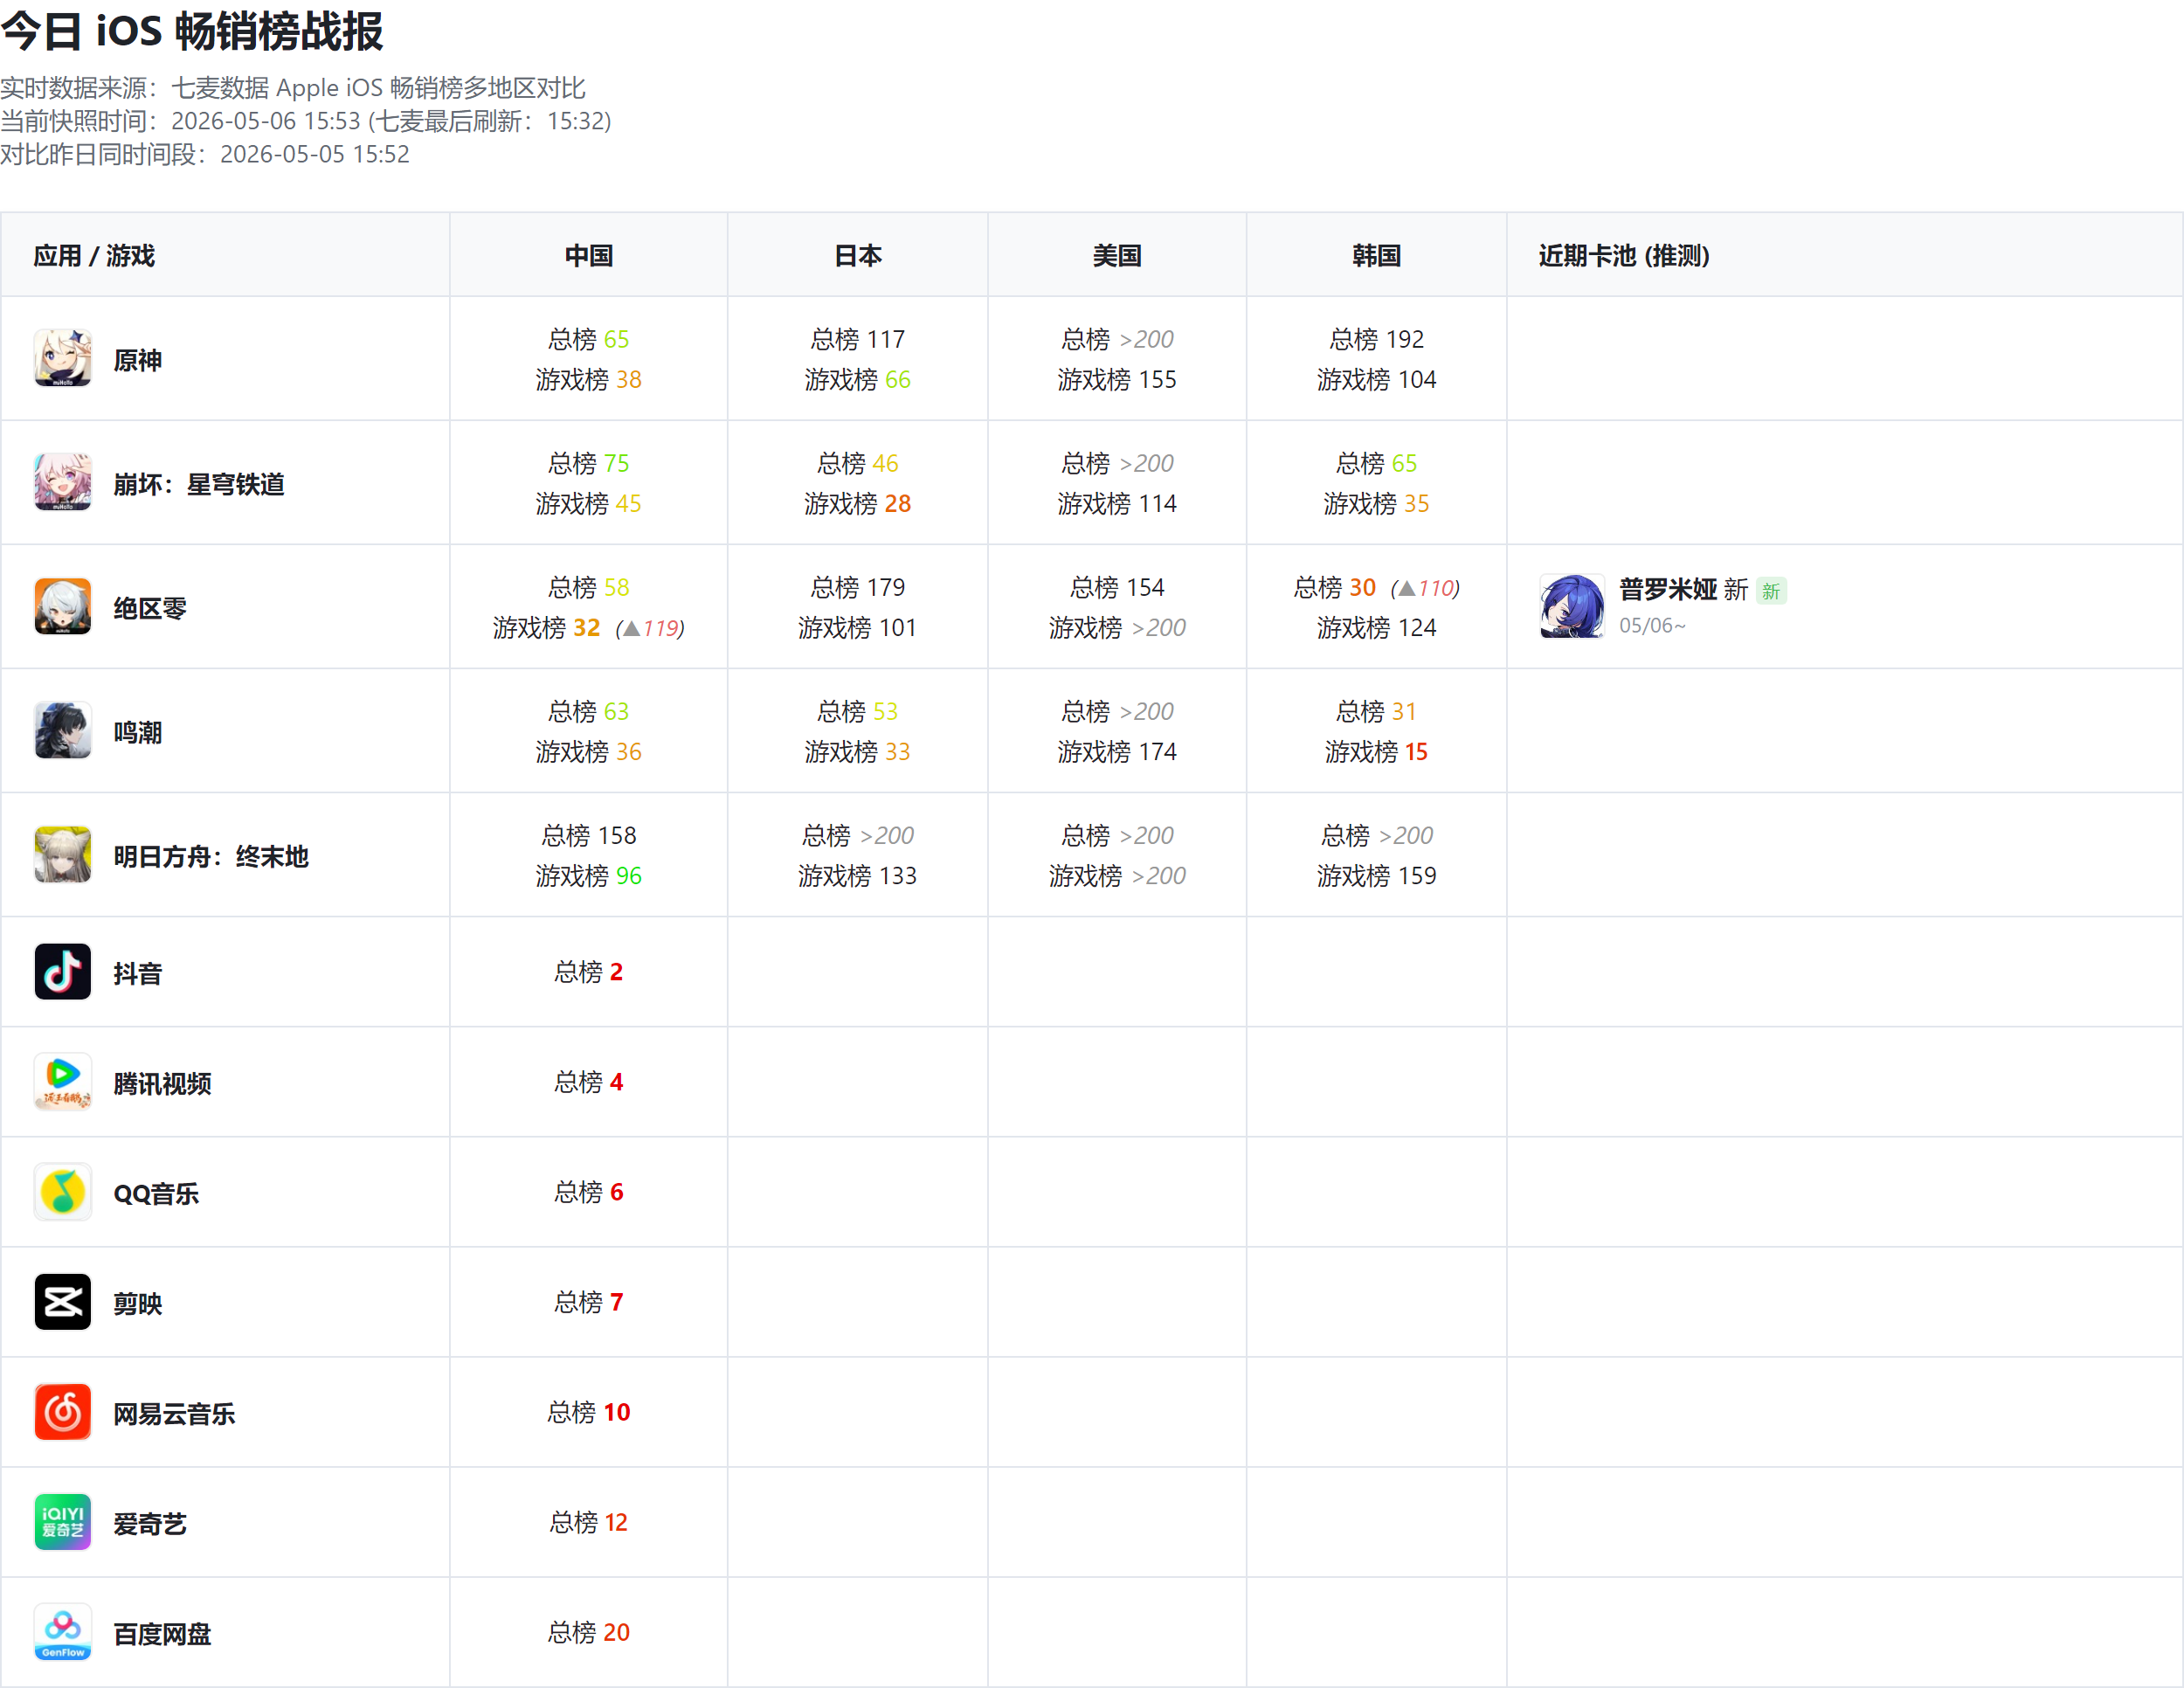The width and height of the screenshot is (2184, 1688).
Task: Click the 绝区零 game name
Action: pos(150,608)
